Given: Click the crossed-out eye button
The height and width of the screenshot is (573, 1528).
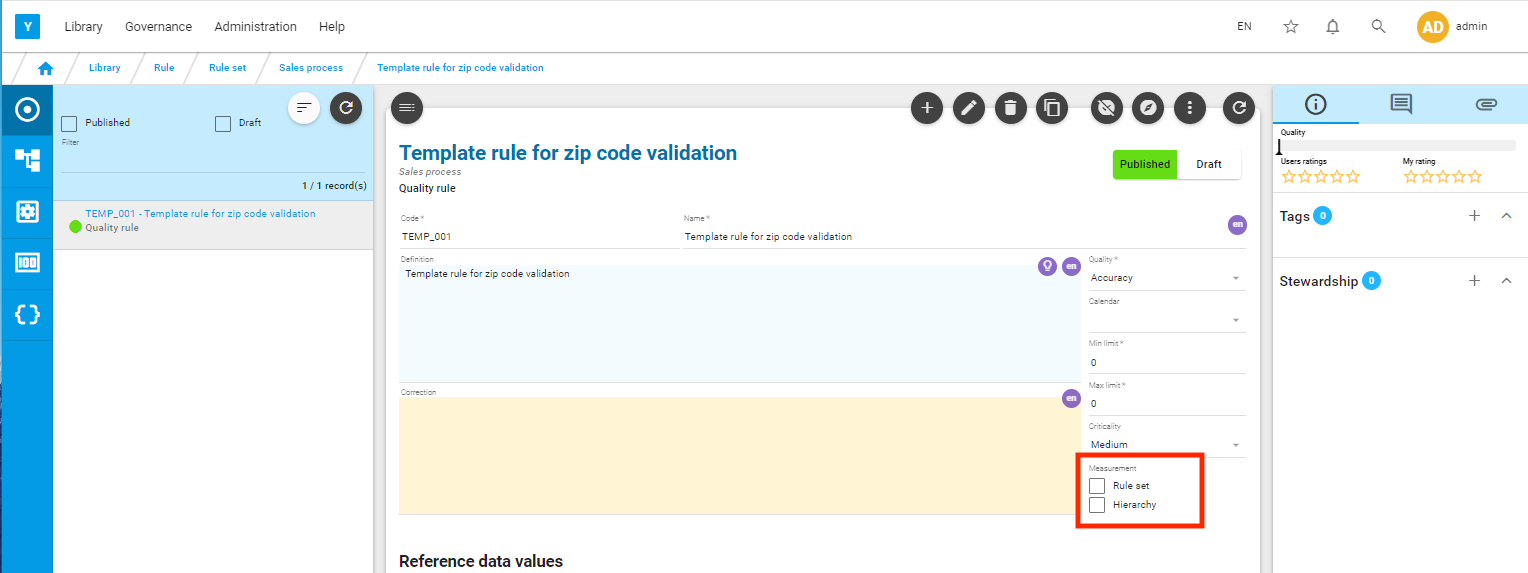Looking at the screenshot, I should 1106,108.
